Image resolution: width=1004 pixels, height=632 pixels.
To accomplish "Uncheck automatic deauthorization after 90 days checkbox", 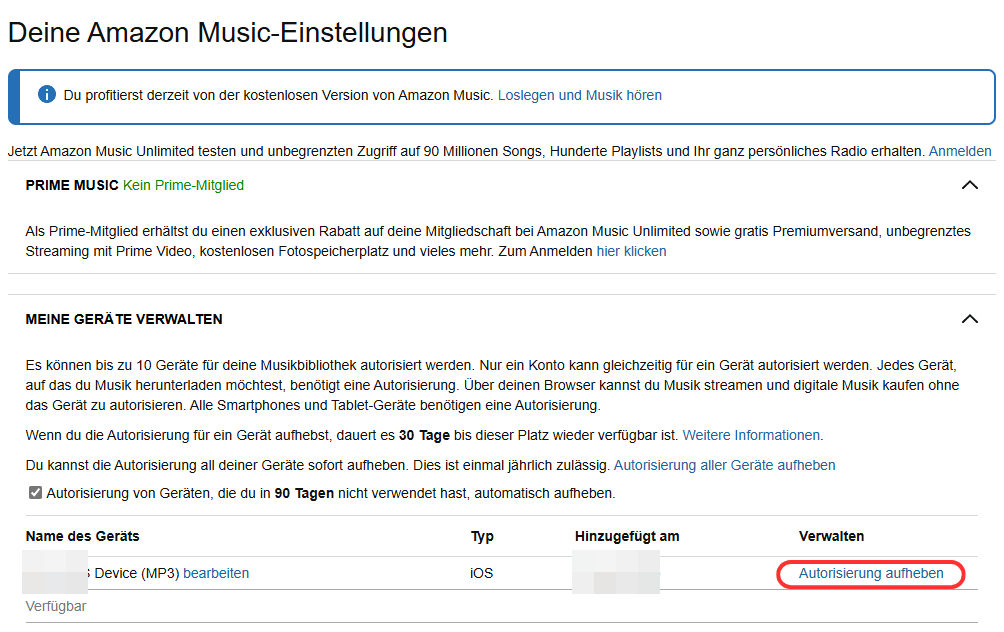I will click(x=35, y=493).
